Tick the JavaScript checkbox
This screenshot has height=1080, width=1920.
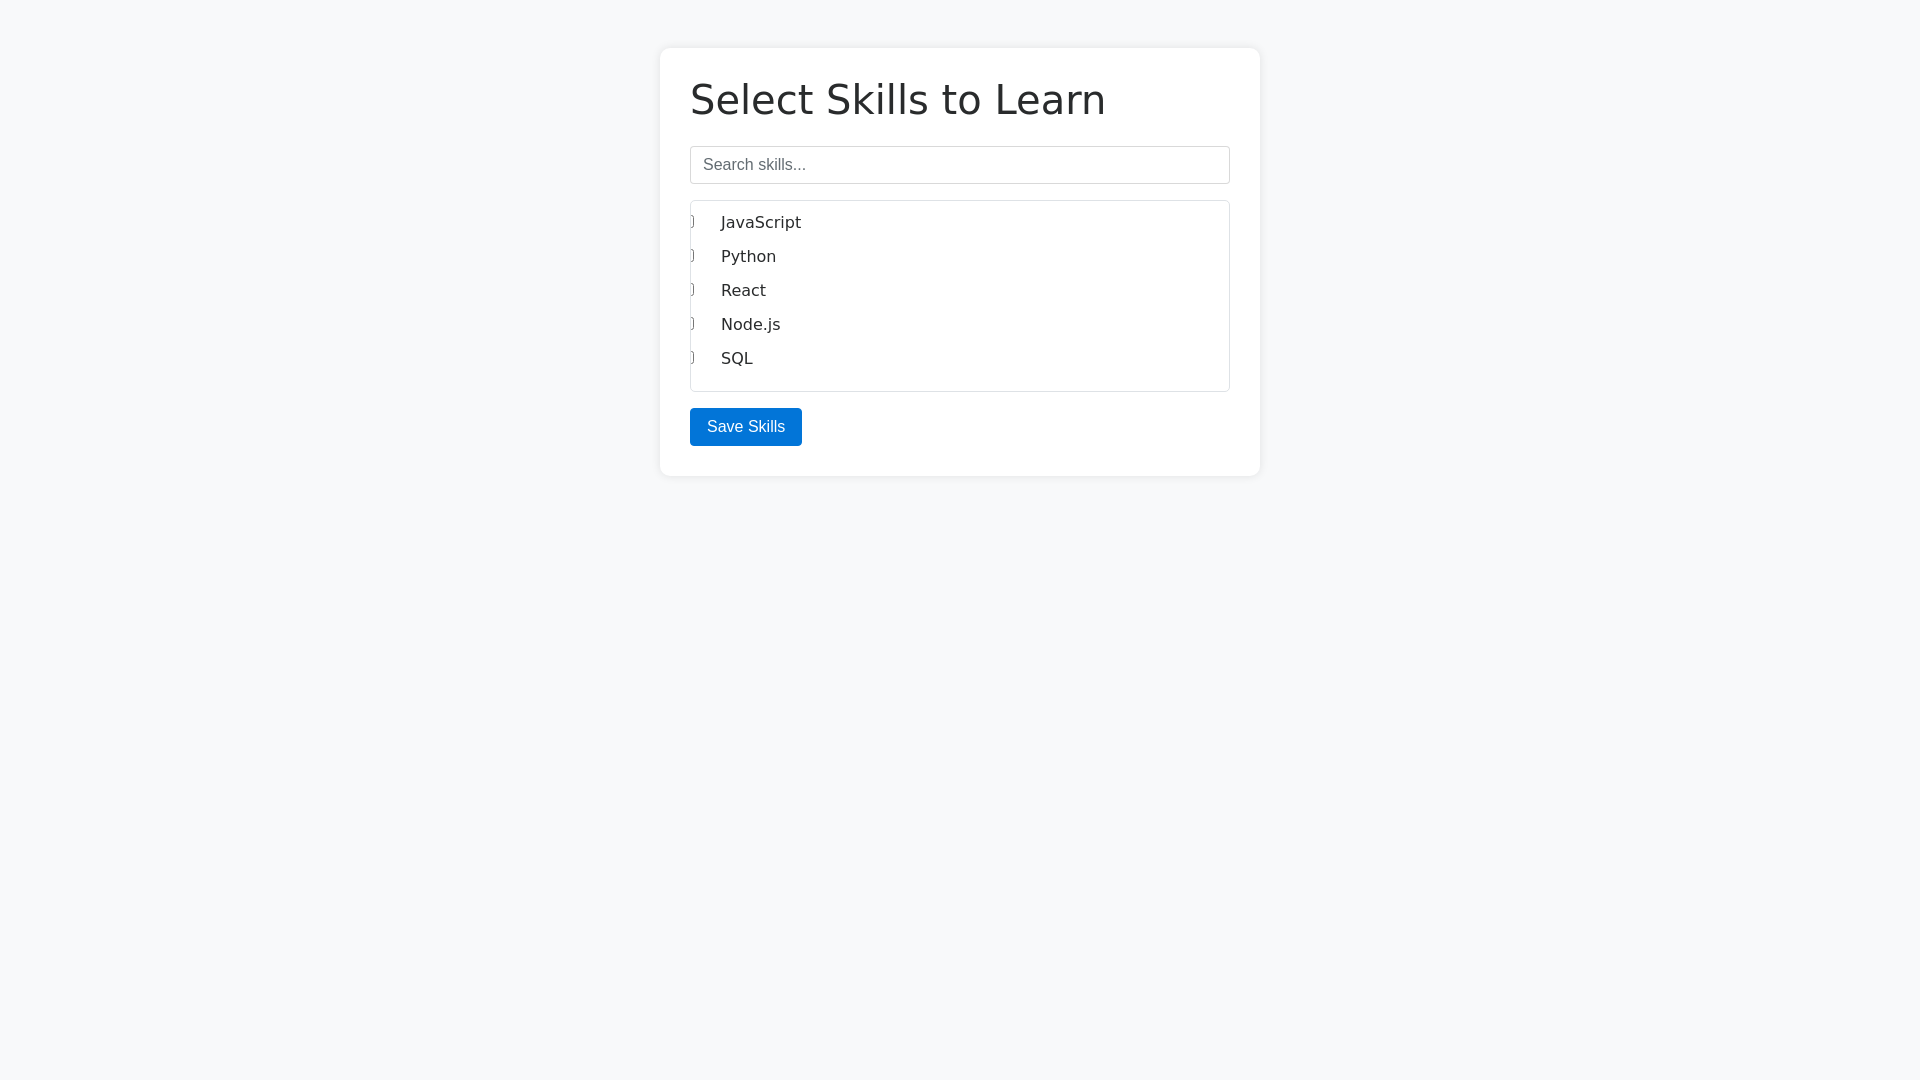[692, 222]
